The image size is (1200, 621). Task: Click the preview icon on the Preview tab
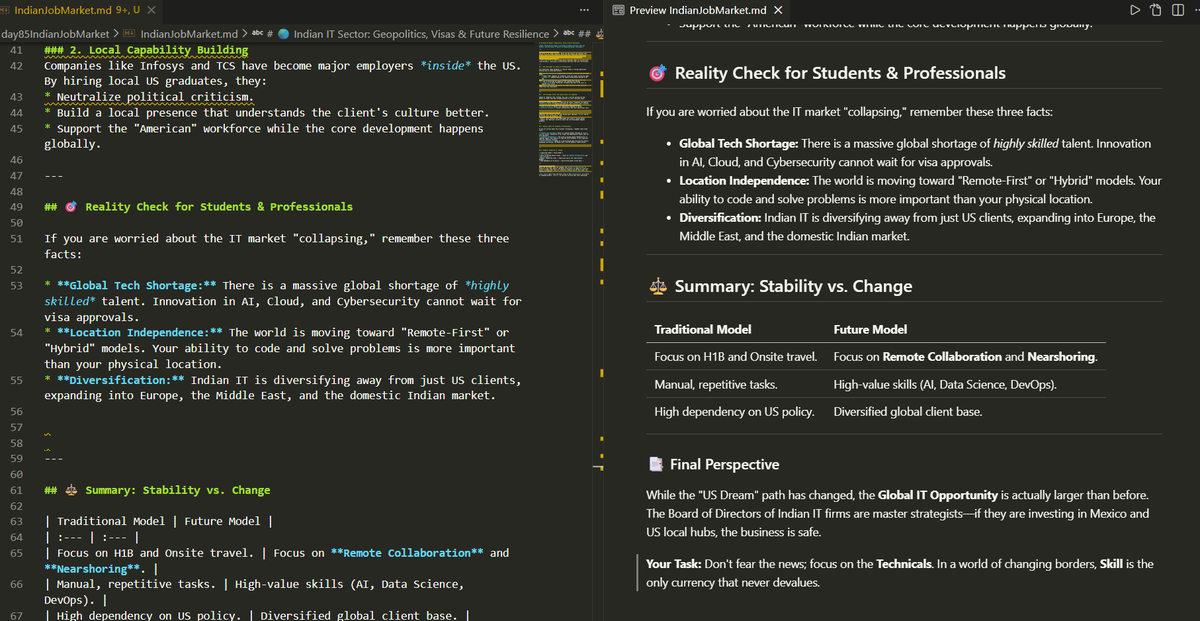(x=618, y=10)
